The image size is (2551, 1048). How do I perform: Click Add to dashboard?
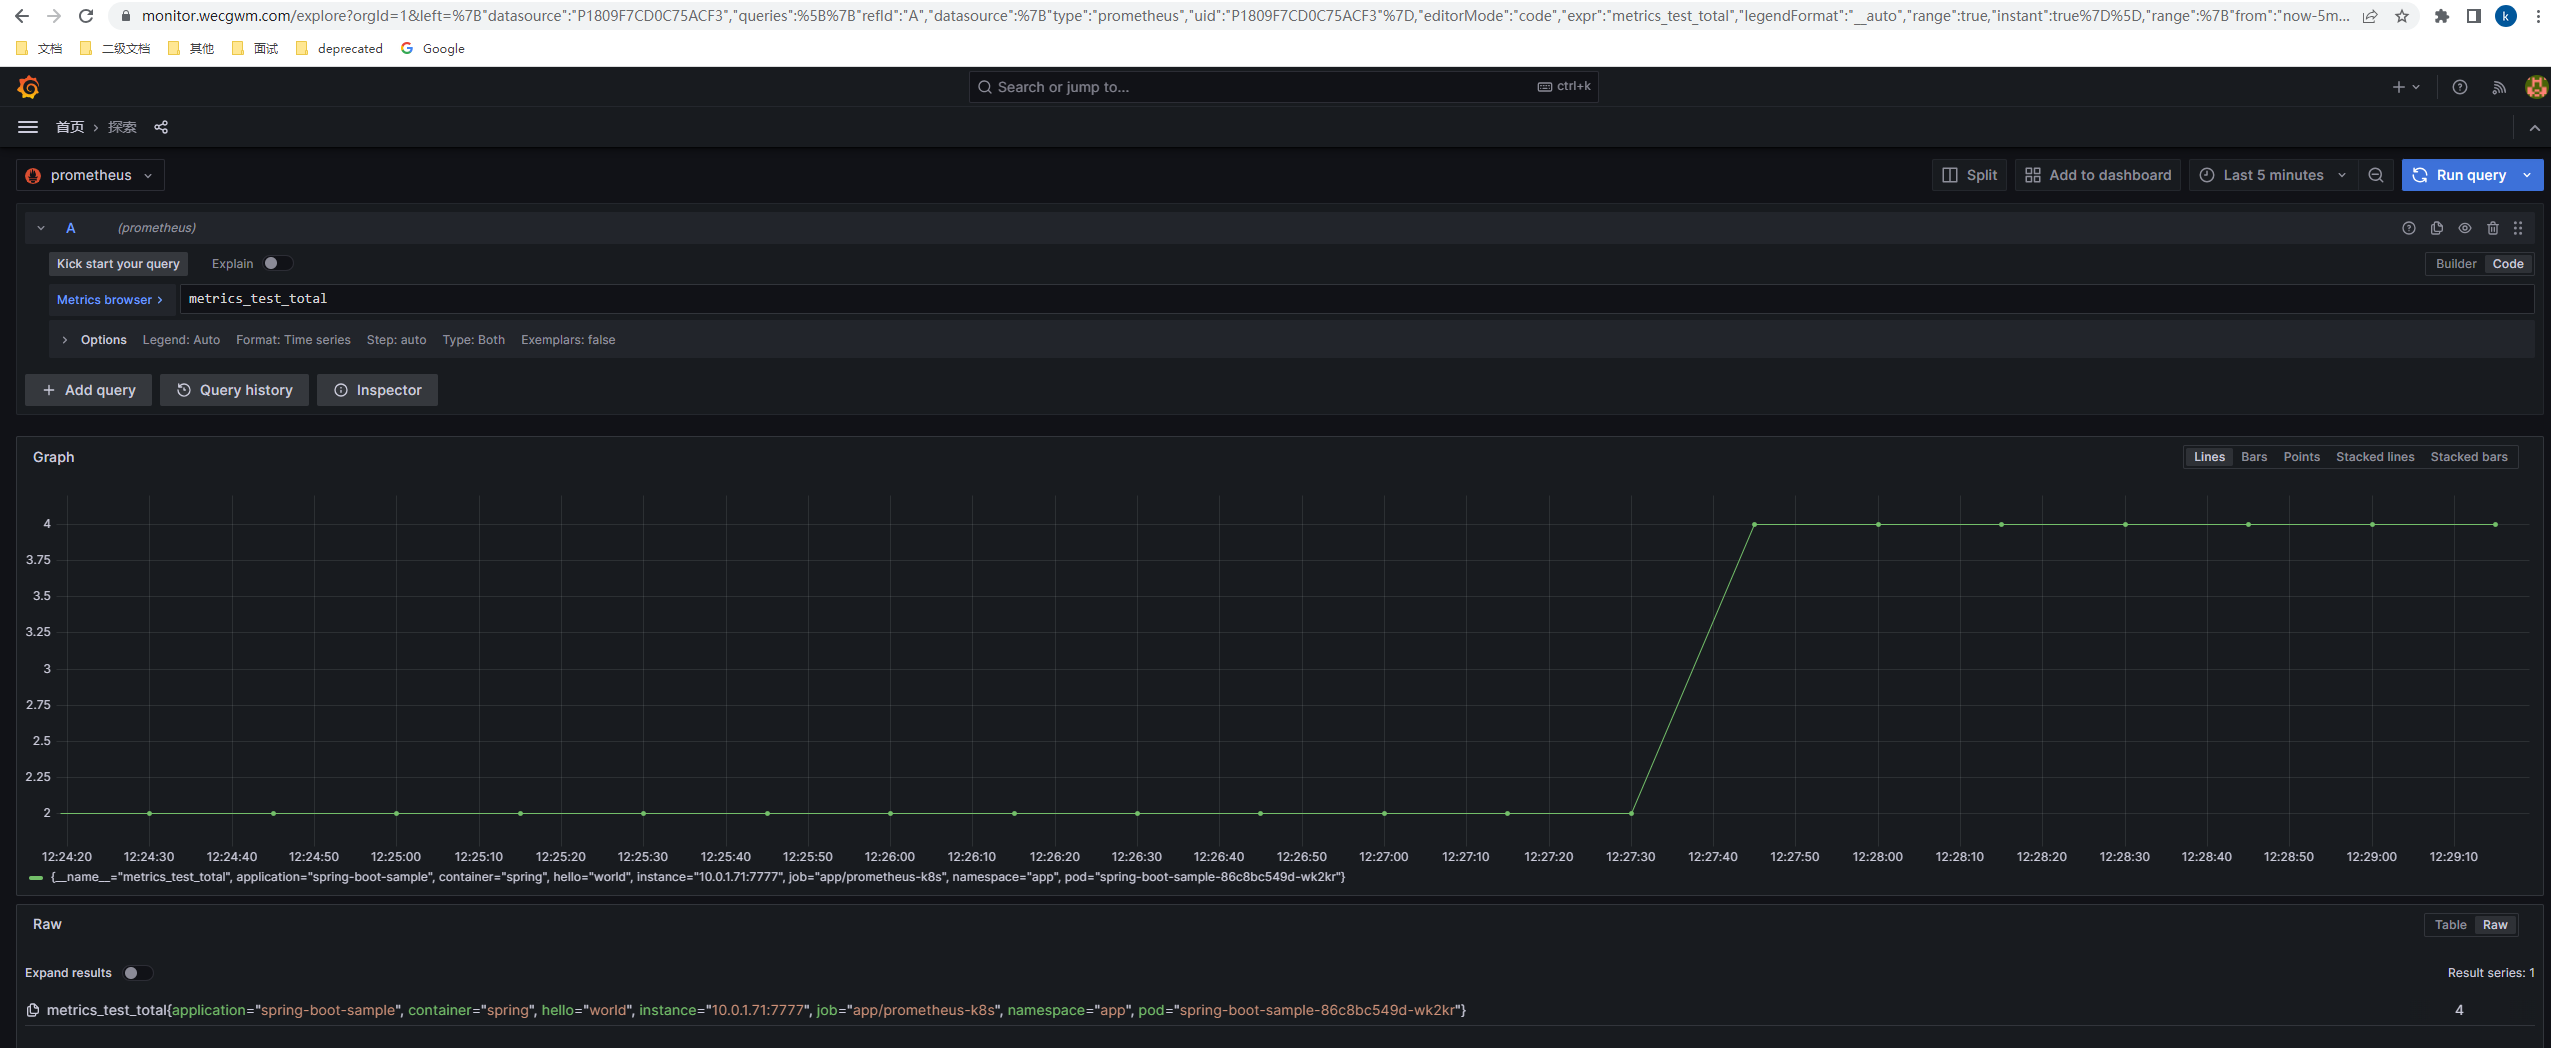coord(2097,175)
